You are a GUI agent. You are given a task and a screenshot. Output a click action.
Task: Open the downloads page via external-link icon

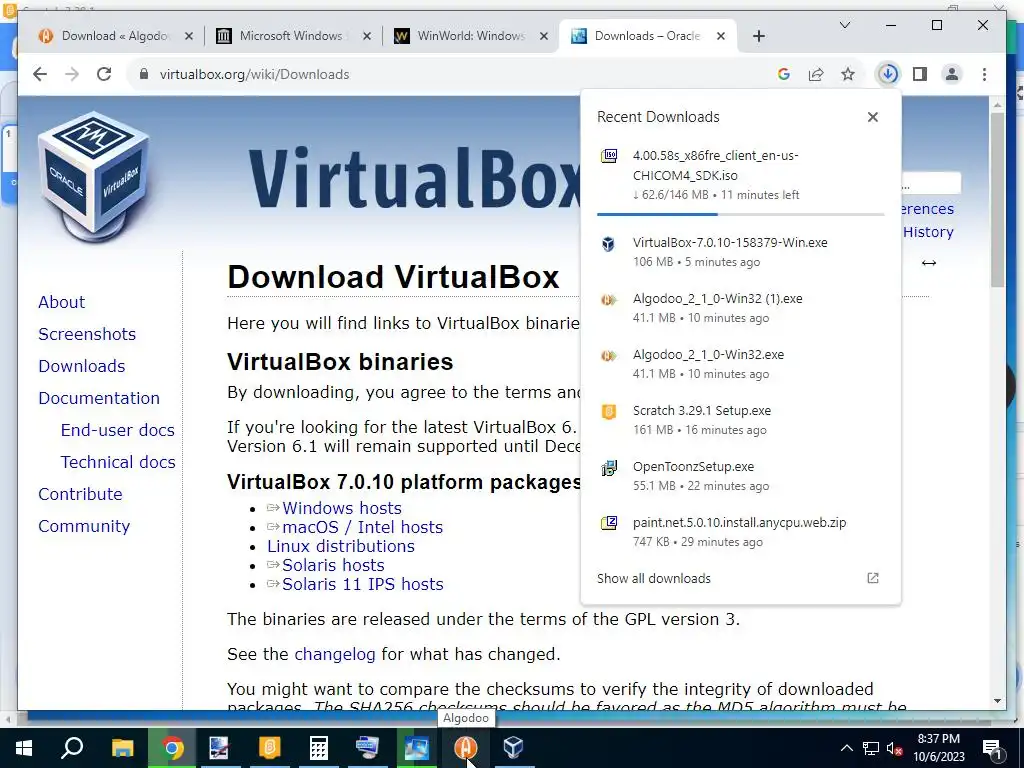(x=872, y=578)
